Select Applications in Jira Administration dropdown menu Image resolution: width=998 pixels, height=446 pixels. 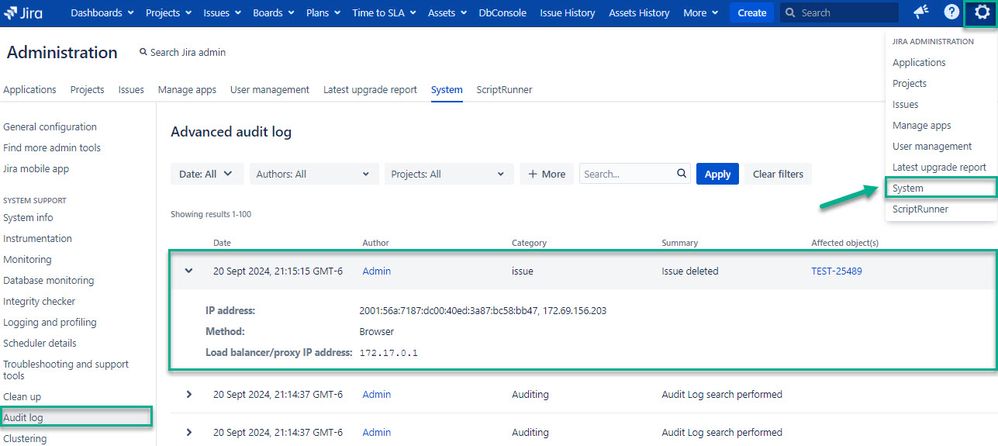pyautogui.click(x=918, y=62)
